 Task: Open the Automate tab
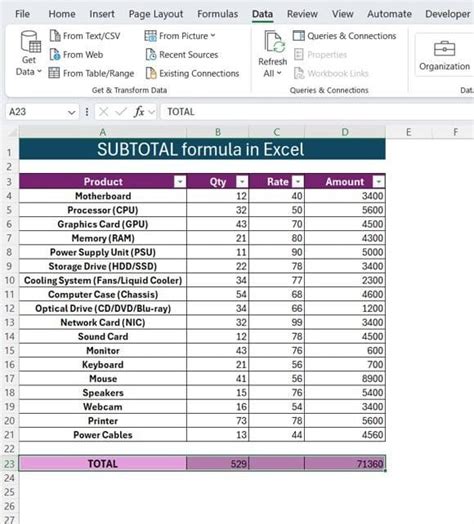pyautogui.click(x=389, y=14)
